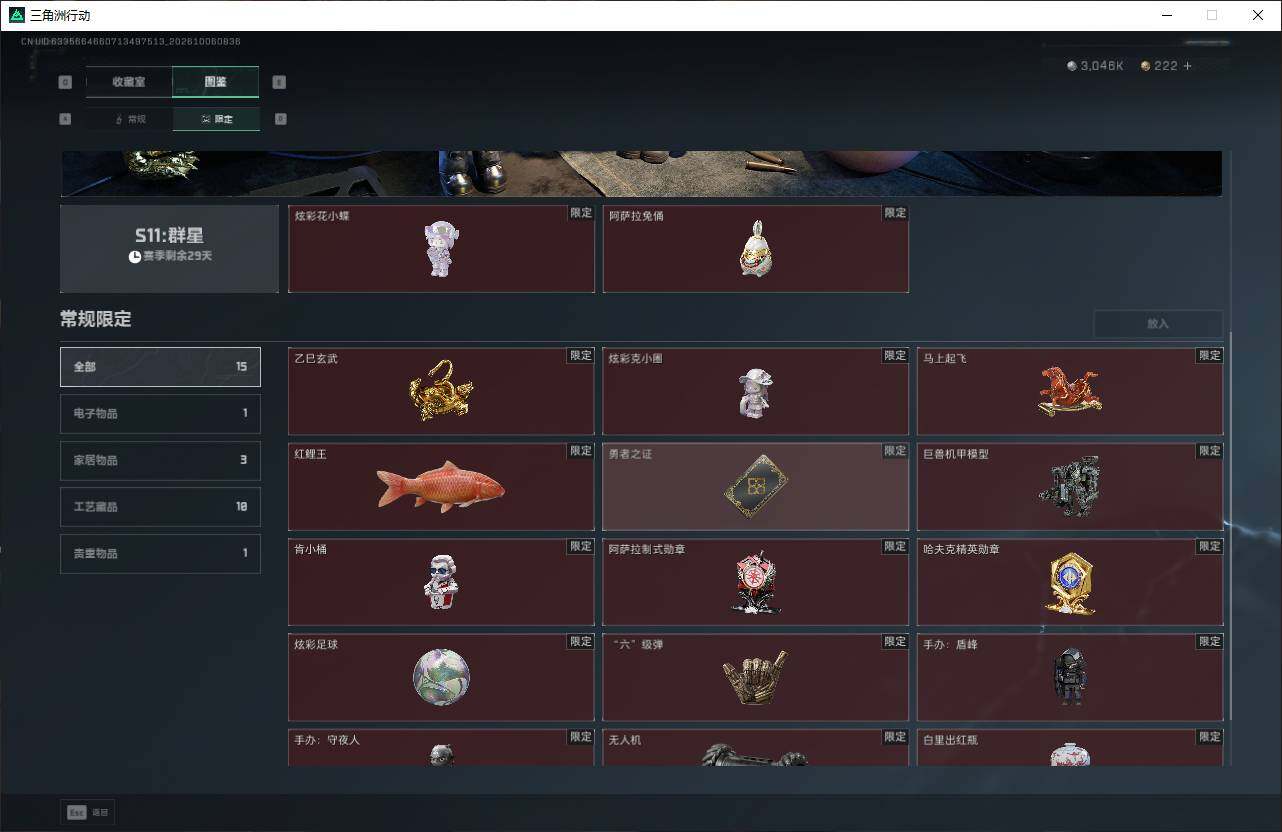Select the golden 乙巳玄武 statue item

coord(441,391)
